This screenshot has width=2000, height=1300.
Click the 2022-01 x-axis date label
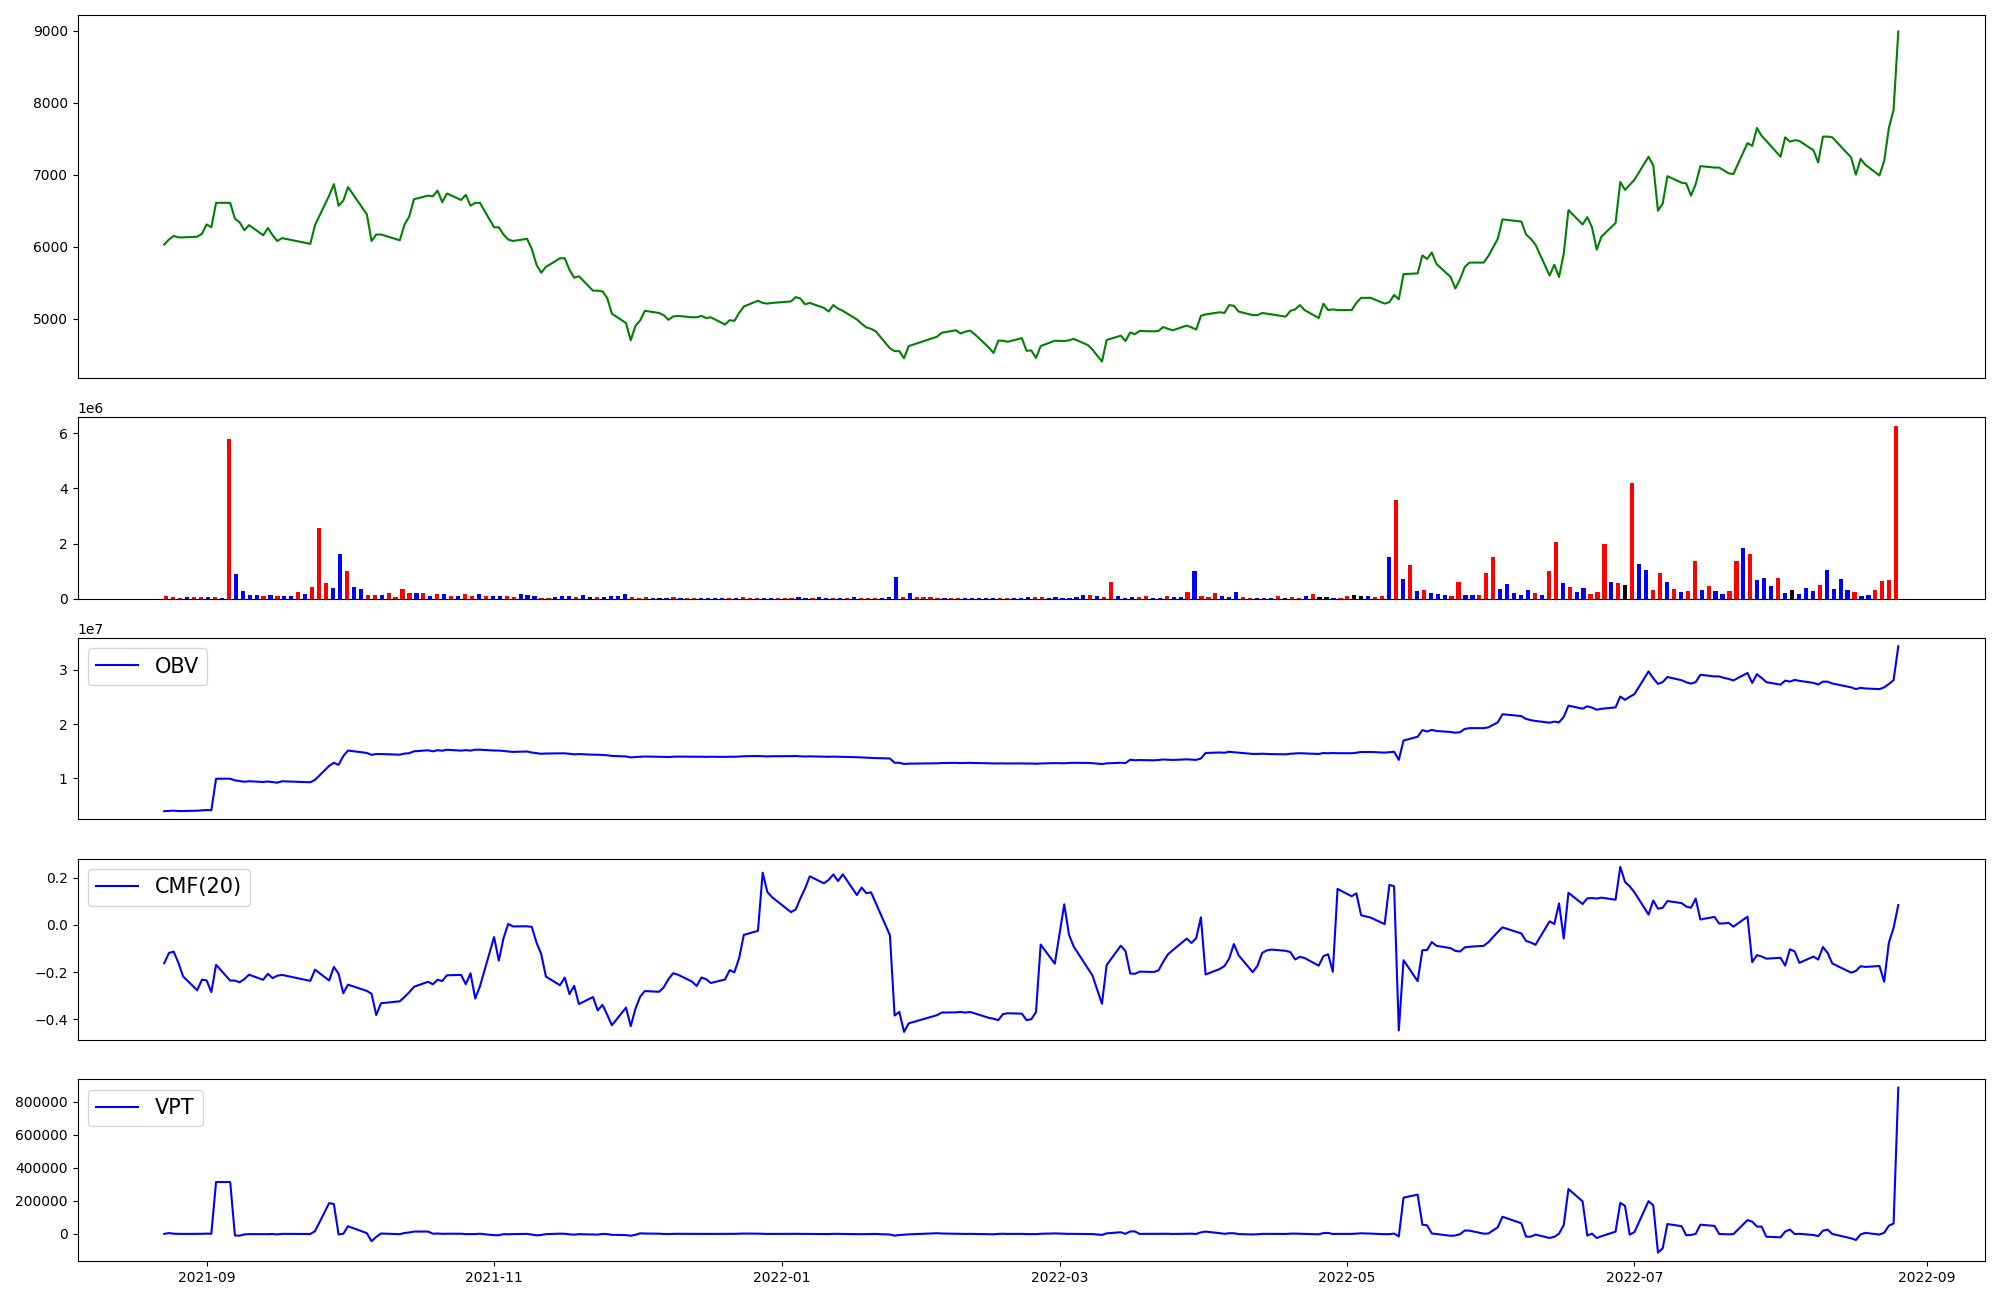[x=781, y=1277]
